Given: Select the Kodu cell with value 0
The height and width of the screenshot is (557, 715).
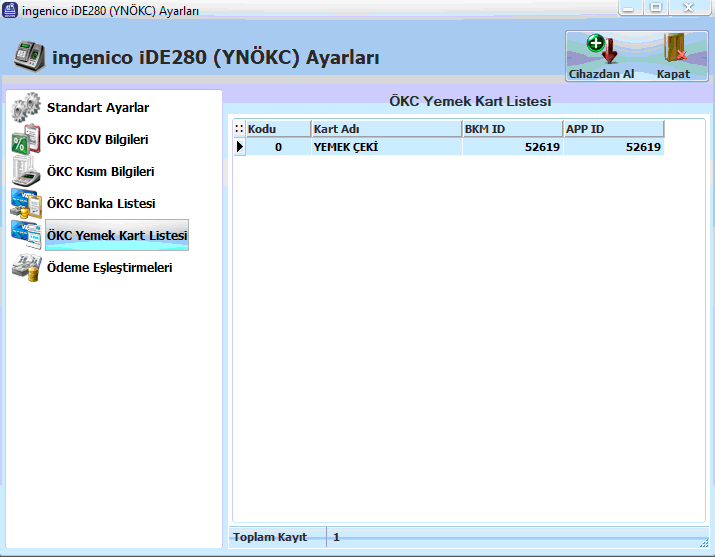Looking at the screenshot, I should 279,147.
